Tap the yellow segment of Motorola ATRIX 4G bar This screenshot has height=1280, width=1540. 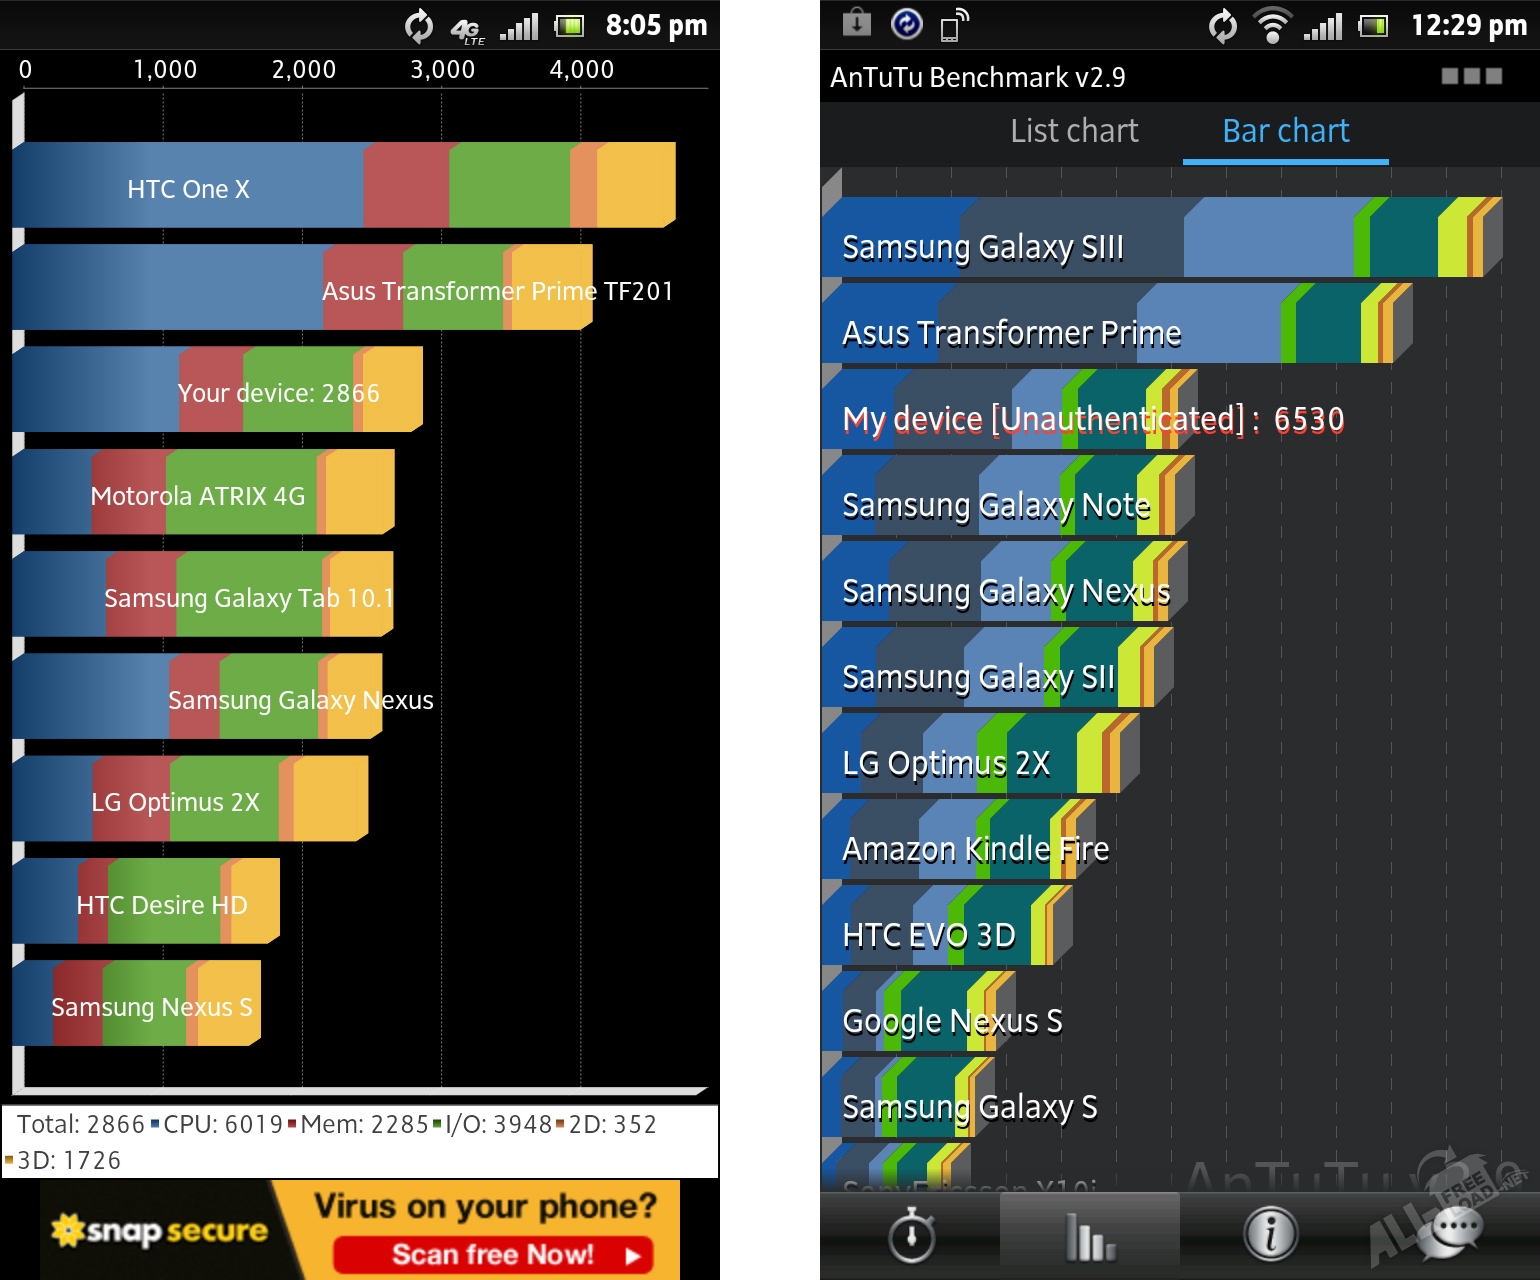(358, 492)
